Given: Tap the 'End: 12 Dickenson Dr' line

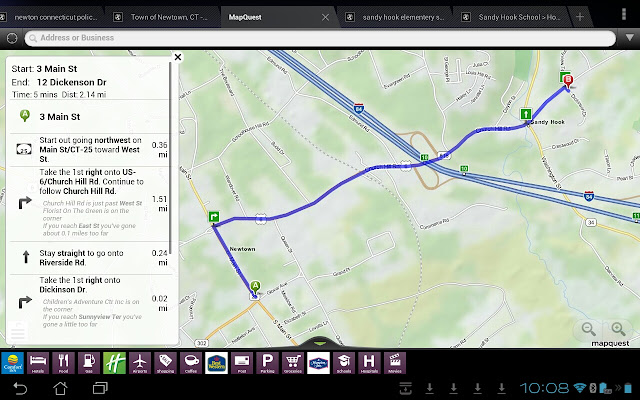Looking at the screenshot, I should 59,82.
